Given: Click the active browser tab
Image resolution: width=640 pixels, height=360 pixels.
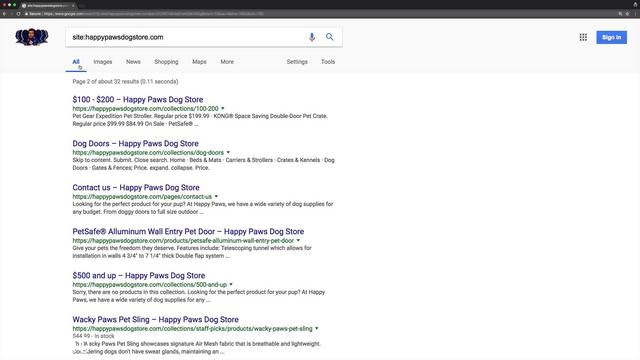Looking at the screenshot, I should click(x=48, y=5).
